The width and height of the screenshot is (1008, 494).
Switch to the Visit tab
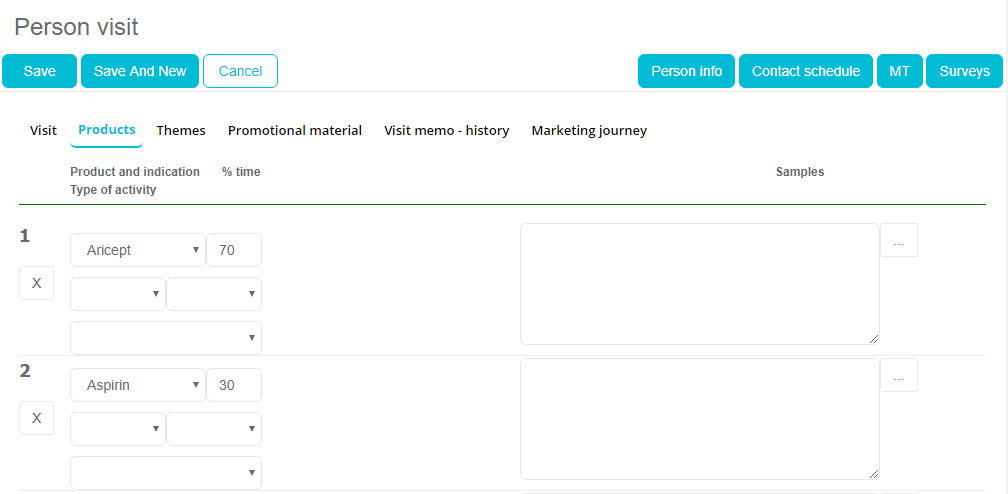pos(43,130)
